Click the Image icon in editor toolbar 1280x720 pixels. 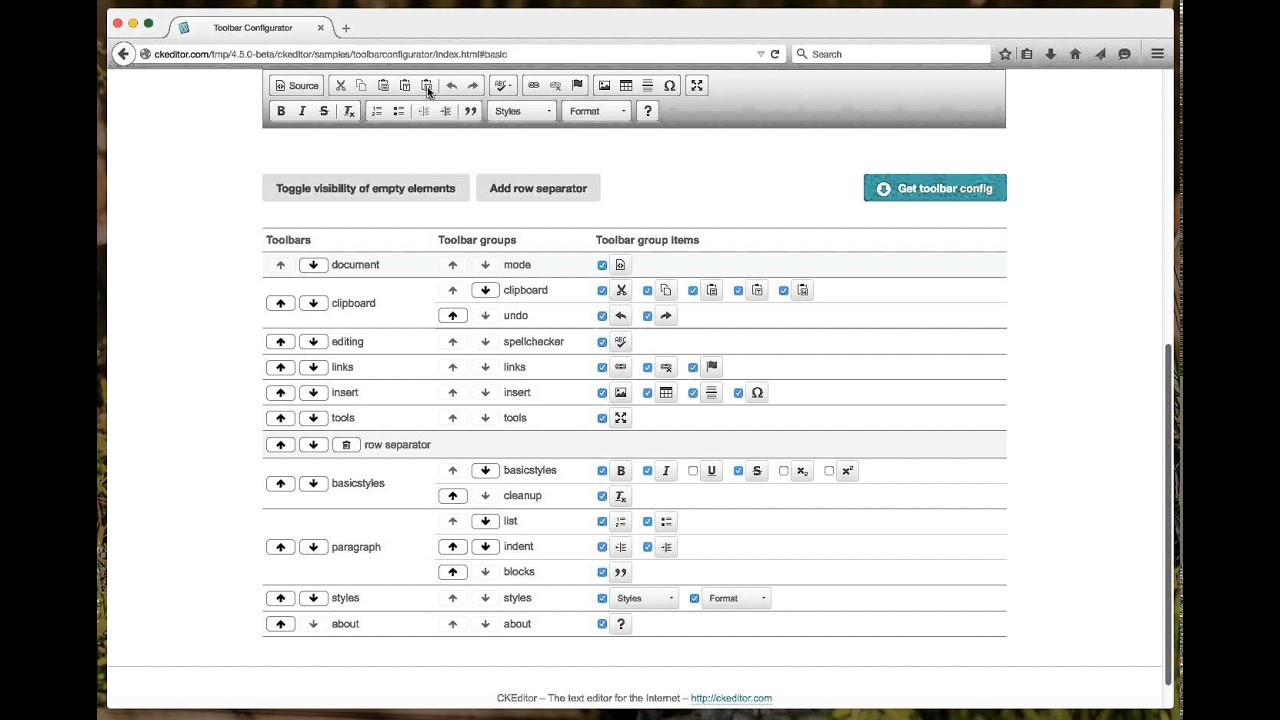point(604,86)
